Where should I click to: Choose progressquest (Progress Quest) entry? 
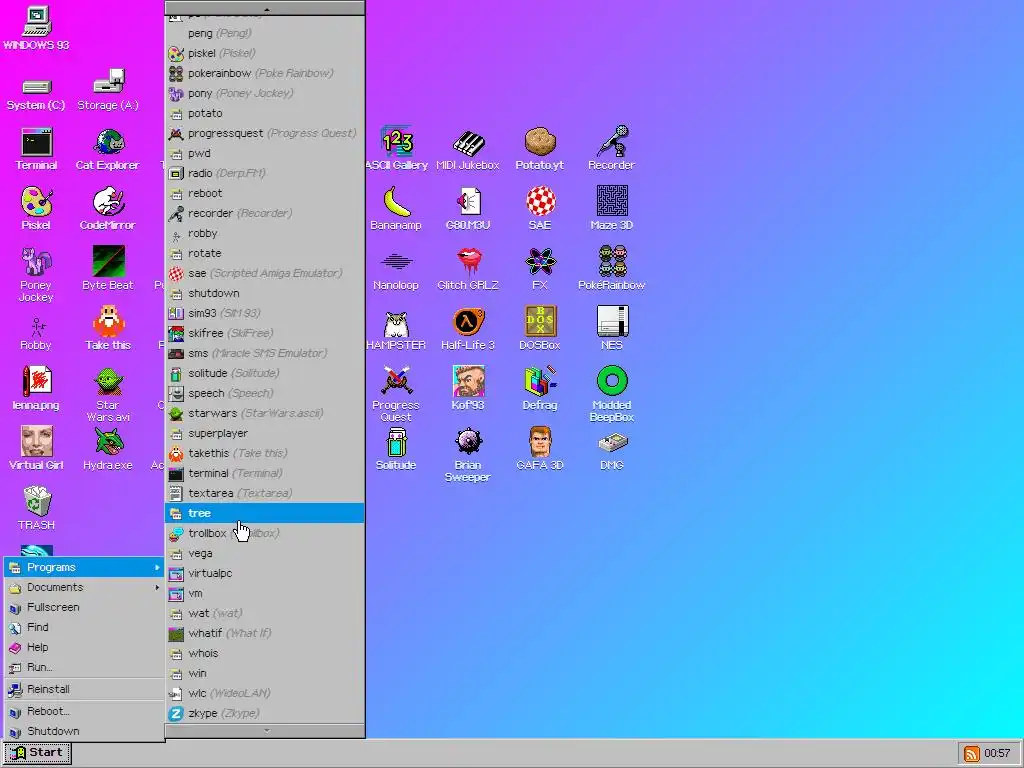pyautogui.click(x=264, y=133)
